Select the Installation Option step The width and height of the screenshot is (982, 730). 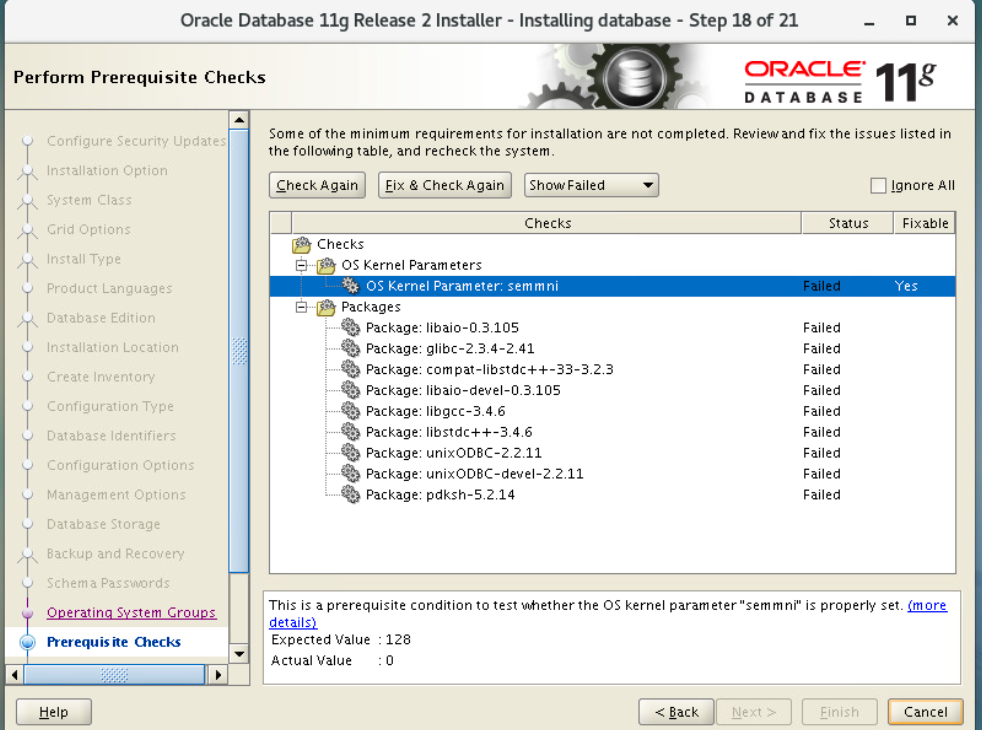pos(107,170)
